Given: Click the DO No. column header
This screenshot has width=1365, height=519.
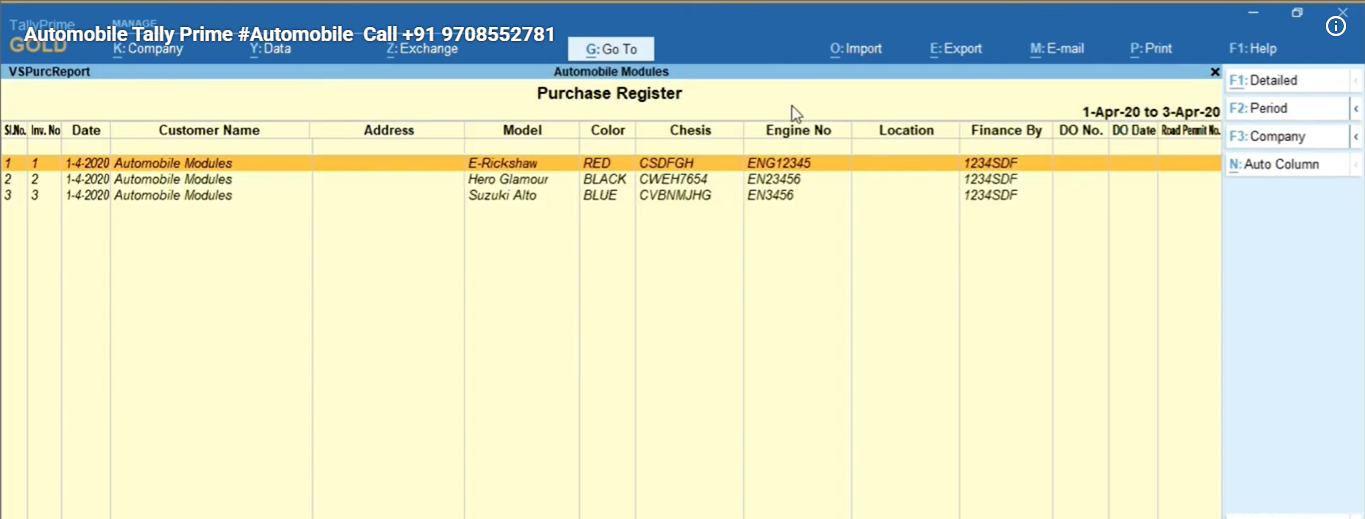Looking at the screenshot, I should point(1081,130).
